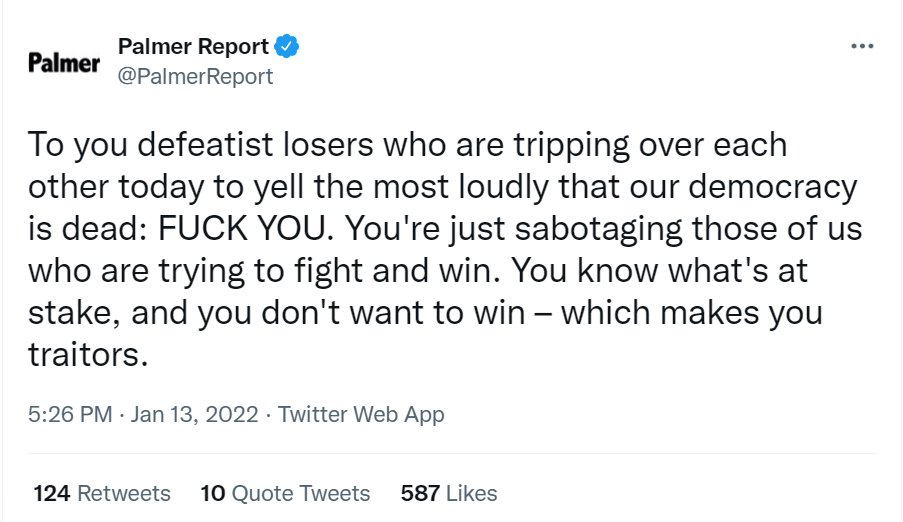Click the tweet's first line starting "To you defeatist"
This screenshot has width=903, height=522.
click(x=407, y=145)
